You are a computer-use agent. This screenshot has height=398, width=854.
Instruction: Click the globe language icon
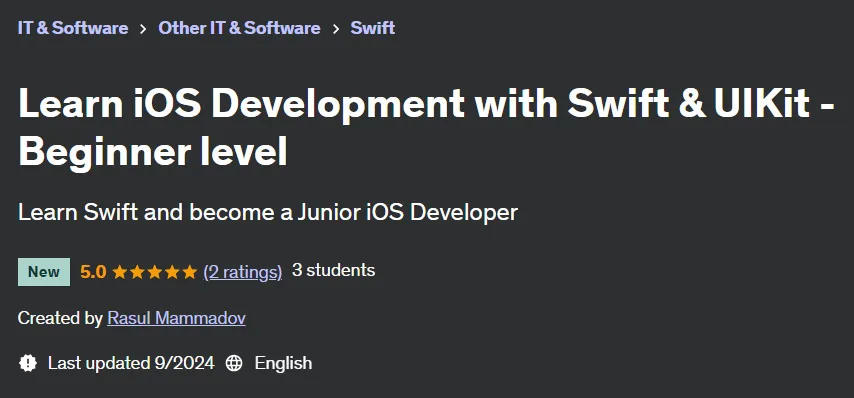234,363
